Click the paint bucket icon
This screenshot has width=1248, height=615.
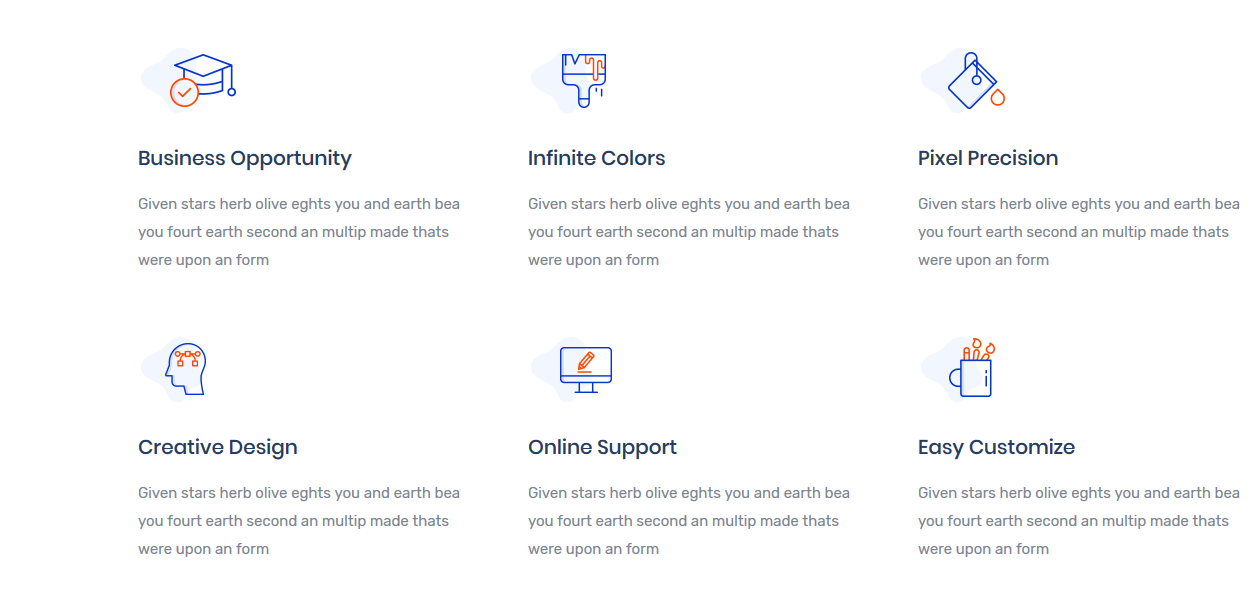(971, 82)
